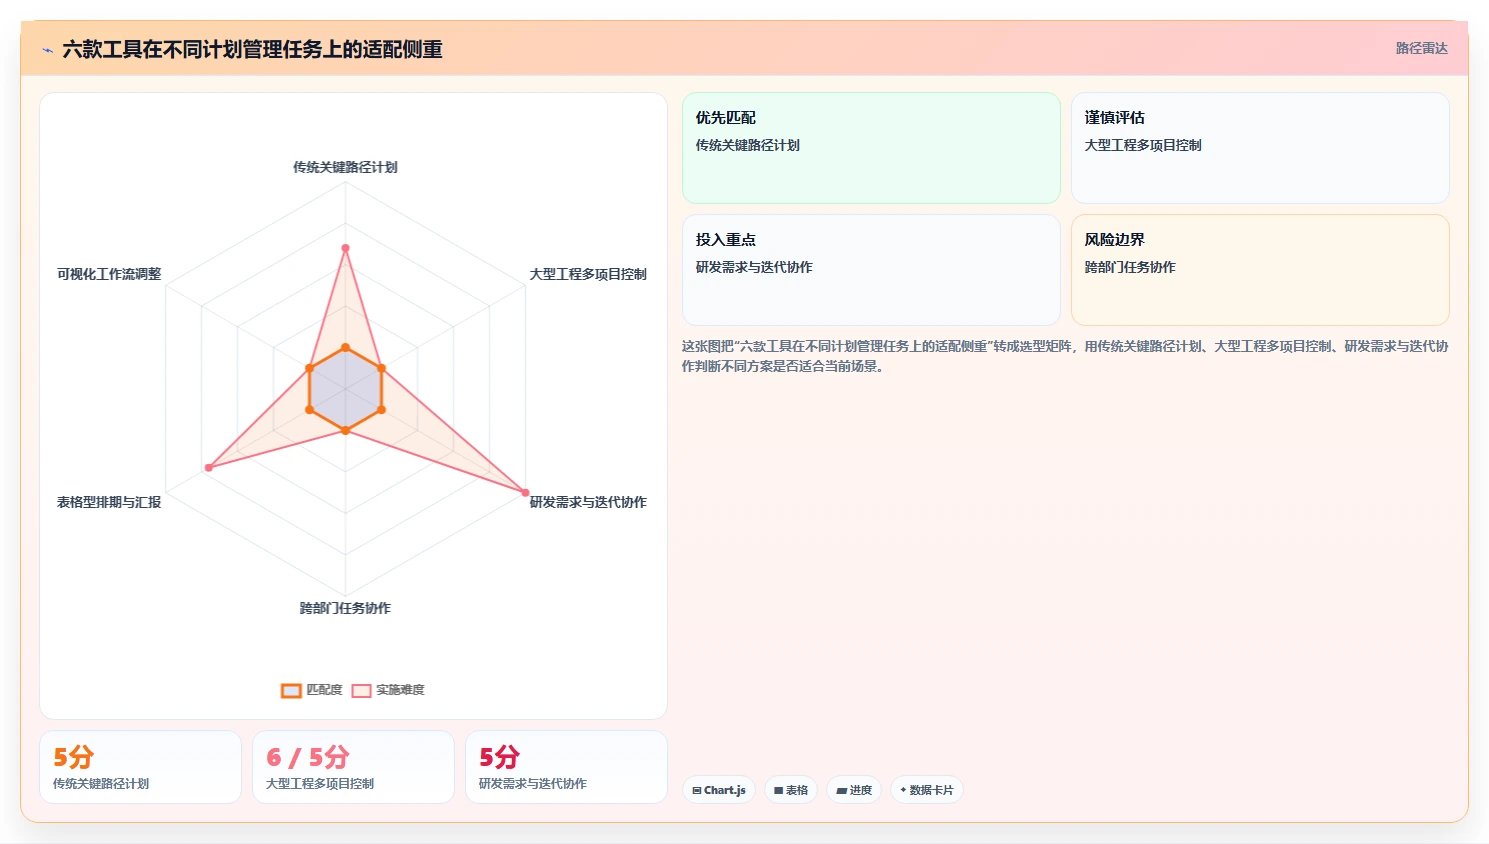Click the 进度 tag chip
Screen dimensions: 1489x844
[x=854, y=790]
